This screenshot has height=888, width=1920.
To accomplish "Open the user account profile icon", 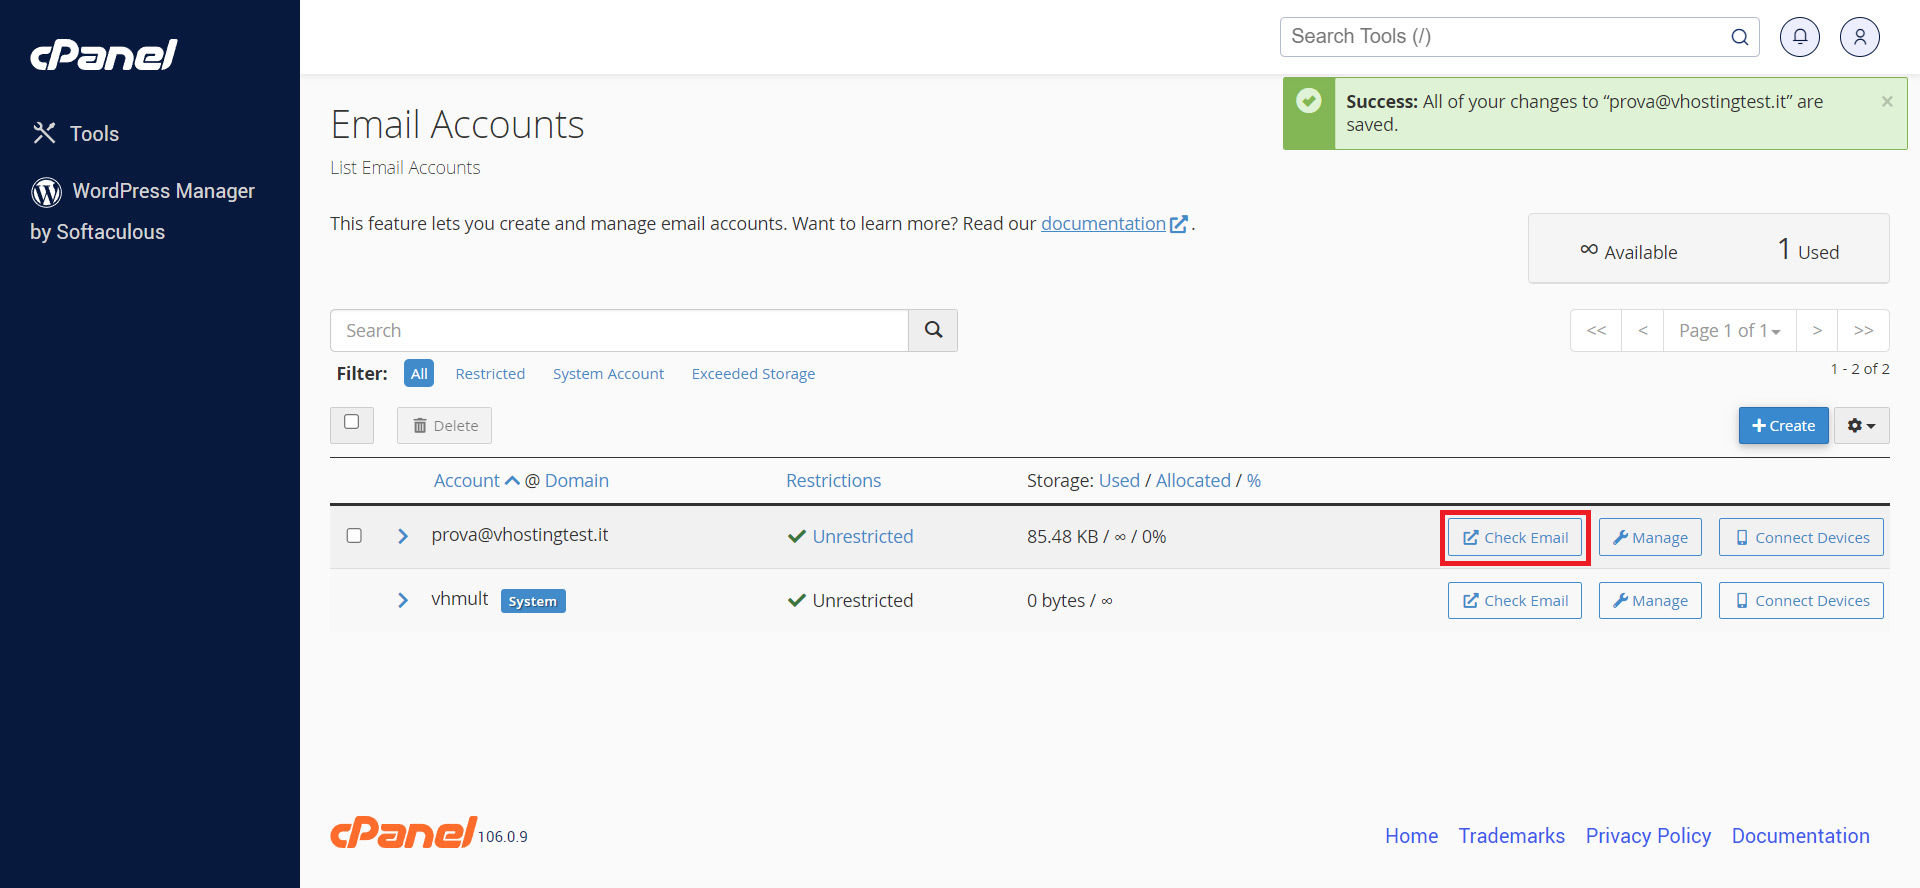I will [1859, 37].
